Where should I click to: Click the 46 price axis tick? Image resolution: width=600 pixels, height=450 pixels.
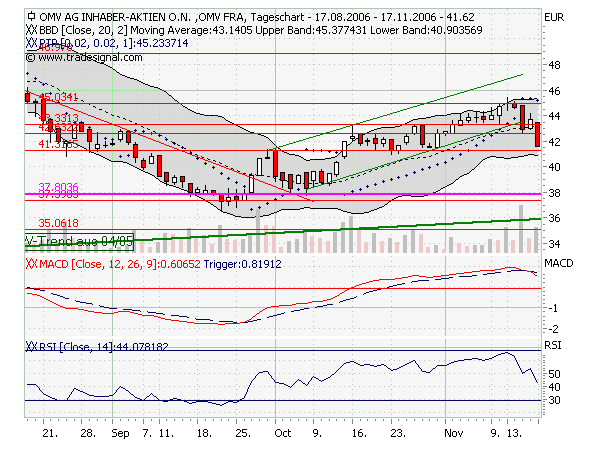(x=554, y=91)
